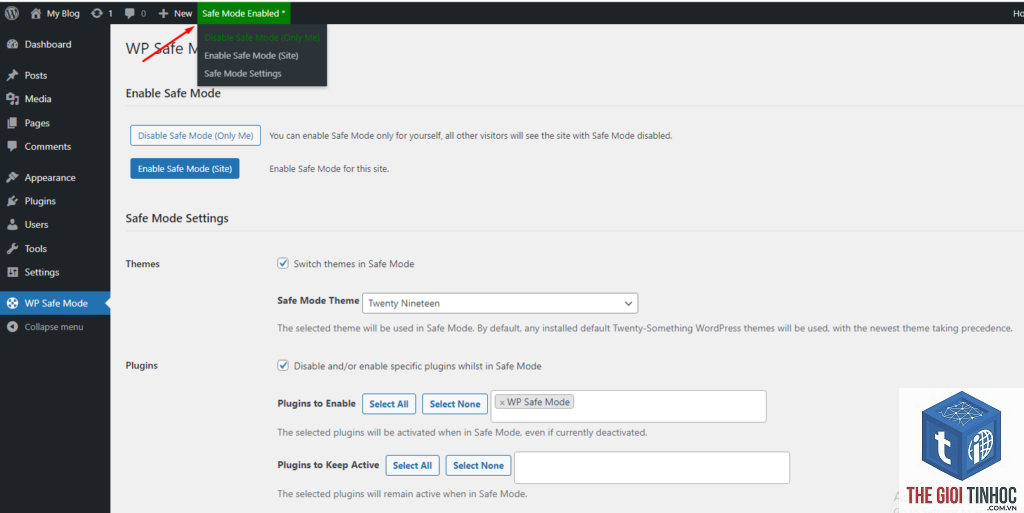
Task: Click Select All for Plugins to Keep Active
Action: click(412, 465)
